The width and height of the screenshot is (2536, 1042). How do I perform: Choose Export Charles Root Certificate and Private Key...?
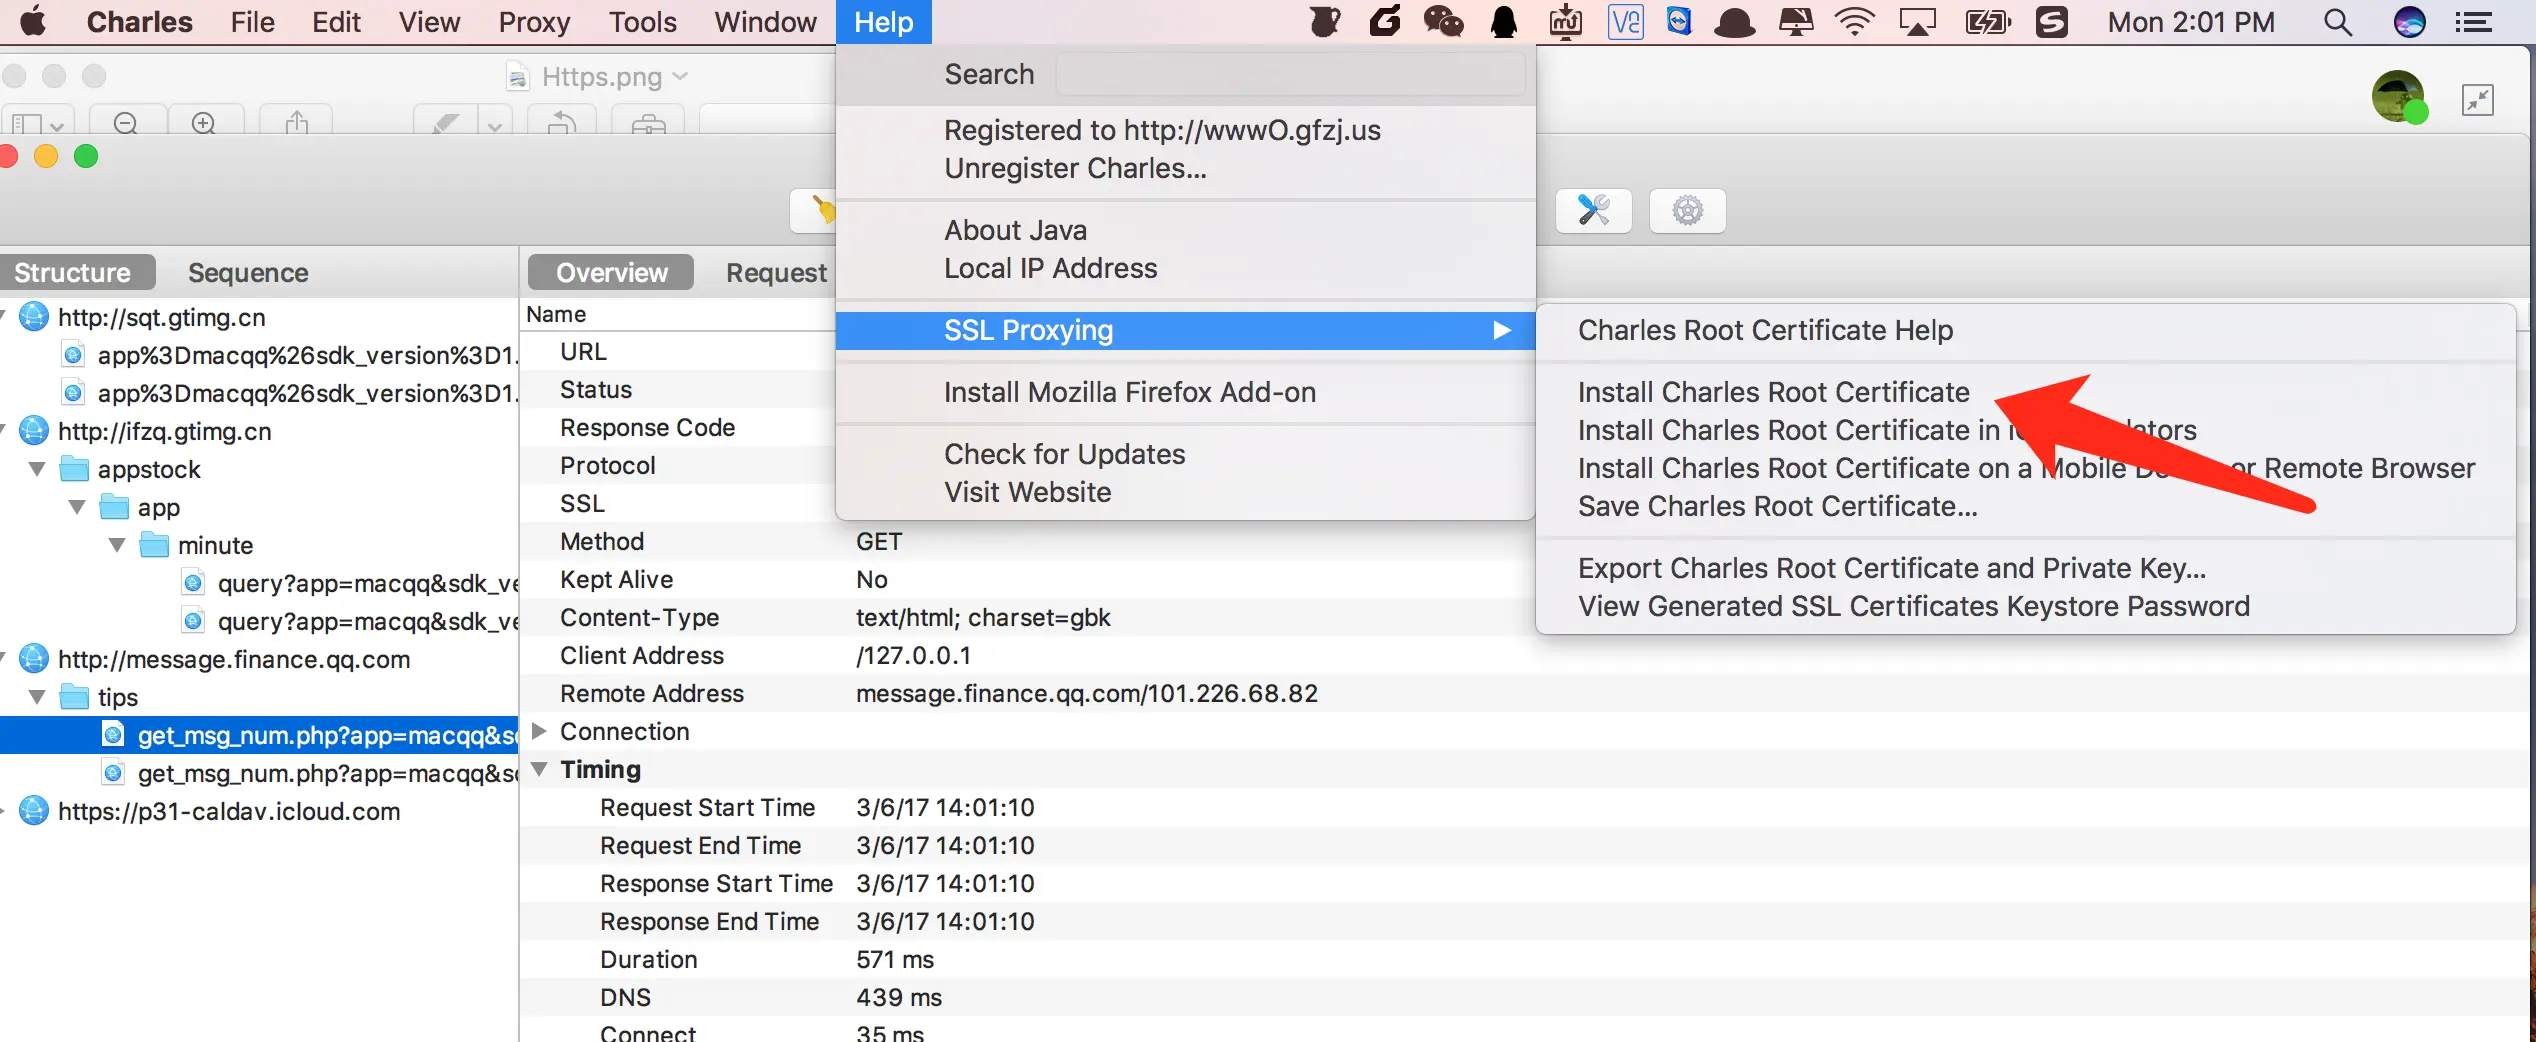pyautogui.click(x=1891, y=568)
